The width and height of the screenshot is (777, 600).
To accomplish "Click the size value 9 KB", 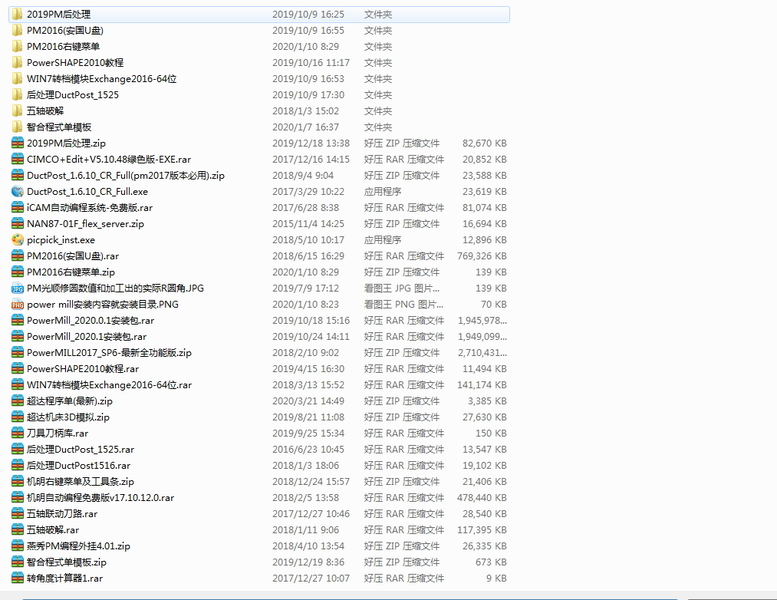I will point(497,578).
